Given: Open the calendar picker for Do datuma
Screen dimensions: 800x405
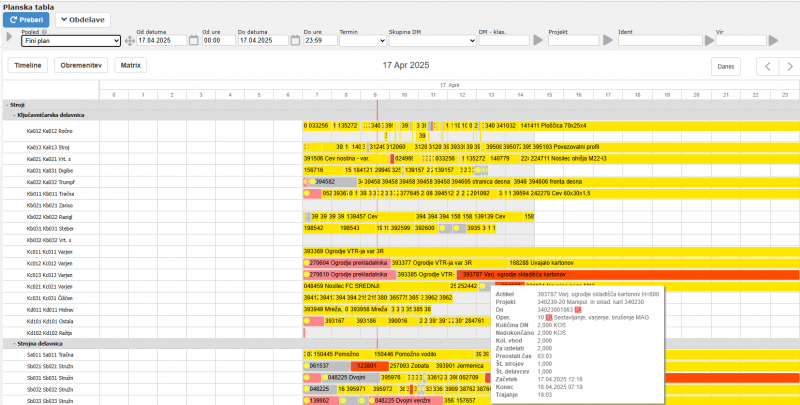Looking at the screenshot, I should [290, 41].
